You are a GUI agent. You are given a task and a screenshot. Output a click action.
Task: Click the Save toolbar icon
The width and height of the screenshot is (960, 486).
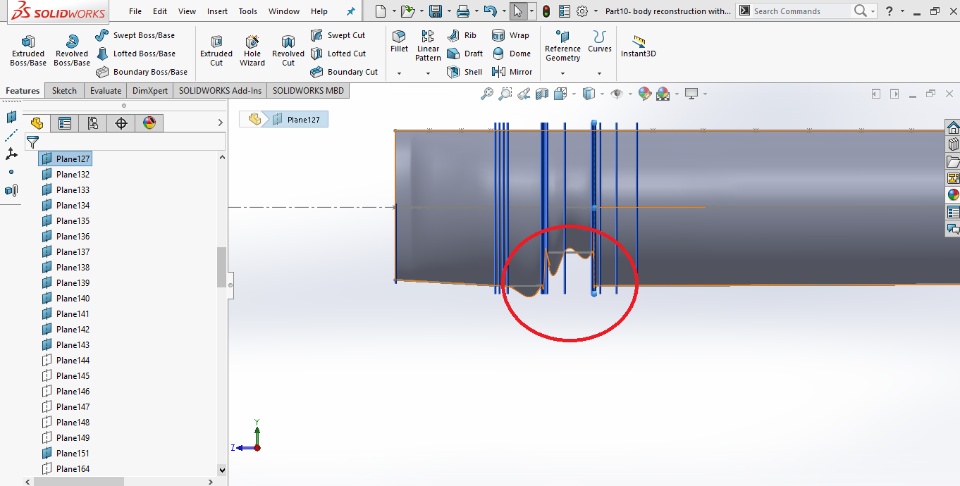pyautogui.click(x=435, y=11)
